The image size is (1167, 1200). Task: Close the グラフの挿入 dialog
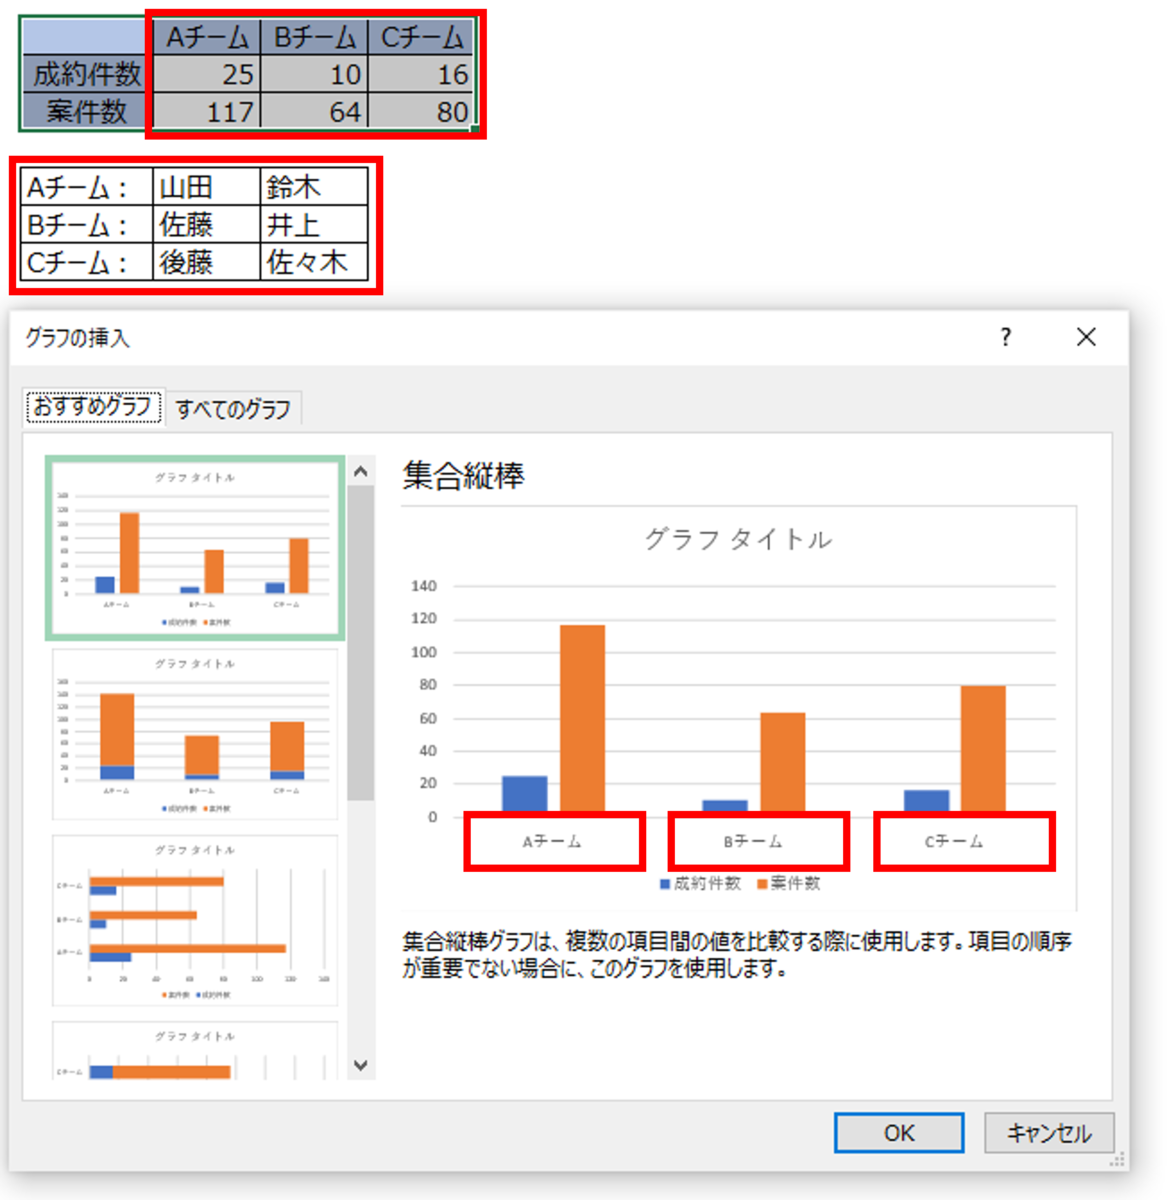pos(1086,338)
